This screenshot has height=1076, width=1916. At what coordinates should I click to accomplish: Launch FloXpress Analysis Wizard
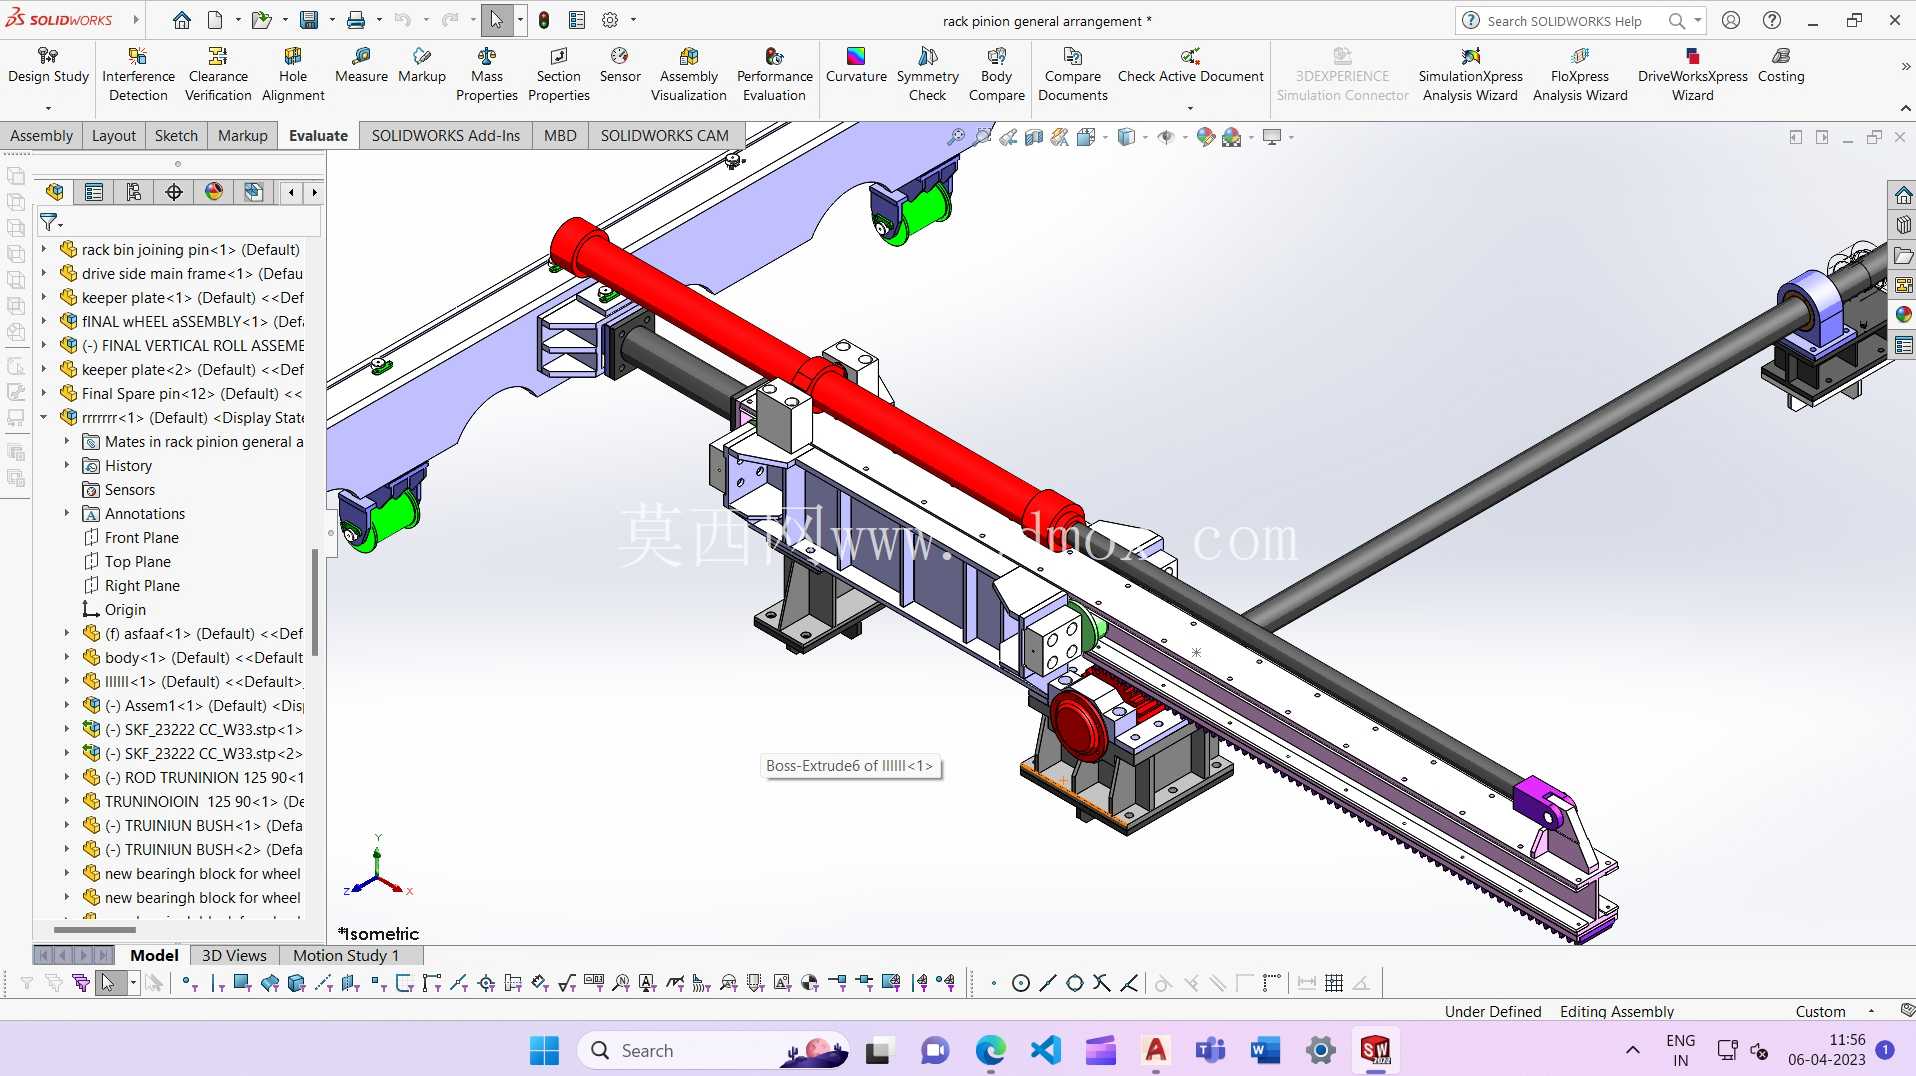pos(1580,75)
